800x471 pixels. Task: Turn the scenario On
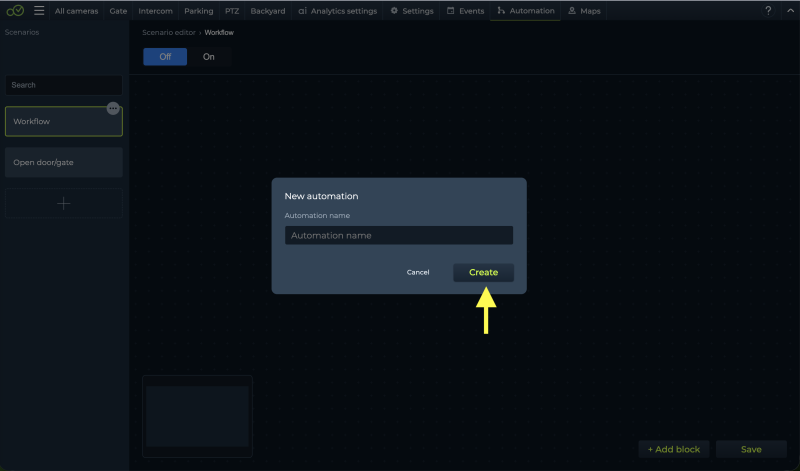tap(209, 57)
